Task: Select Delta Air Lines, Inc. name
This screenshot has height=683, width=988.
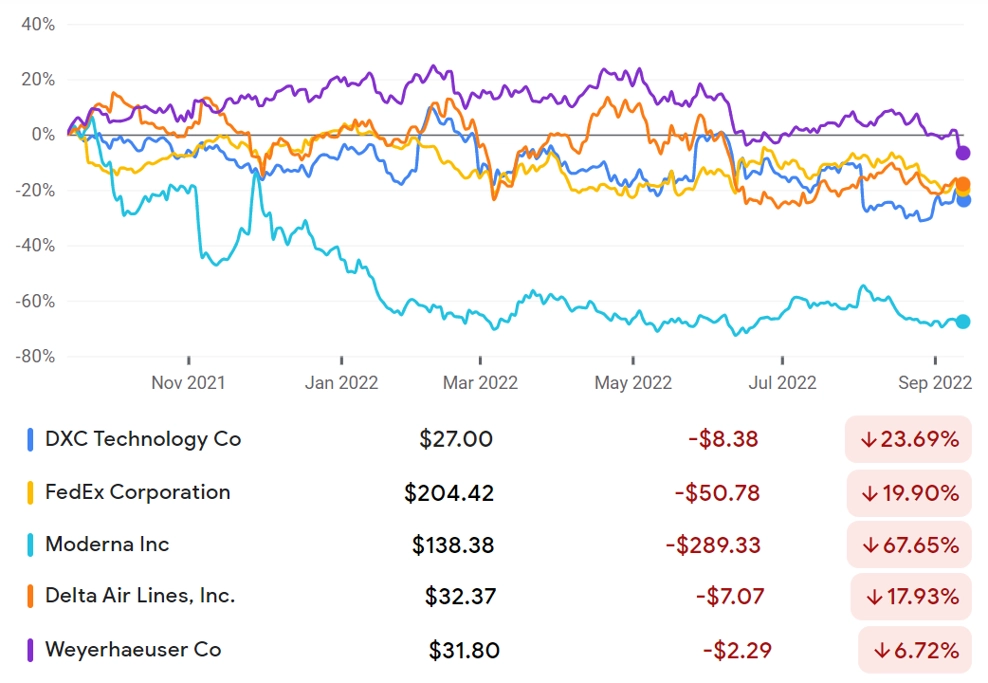Action: (140, 596)
